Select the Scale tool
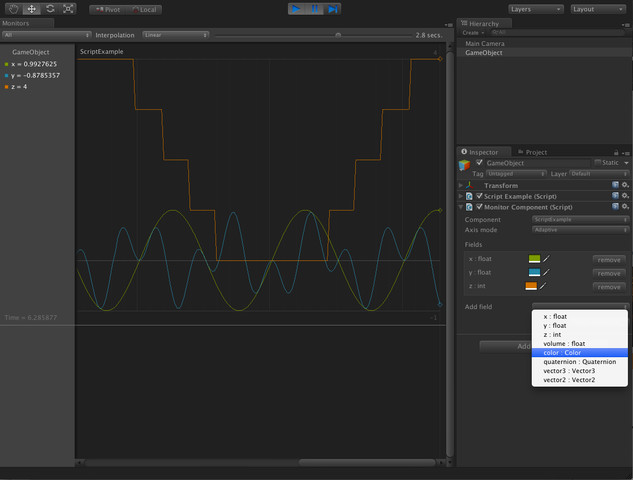Screen dimensions: 633x480 click(68, 9)
